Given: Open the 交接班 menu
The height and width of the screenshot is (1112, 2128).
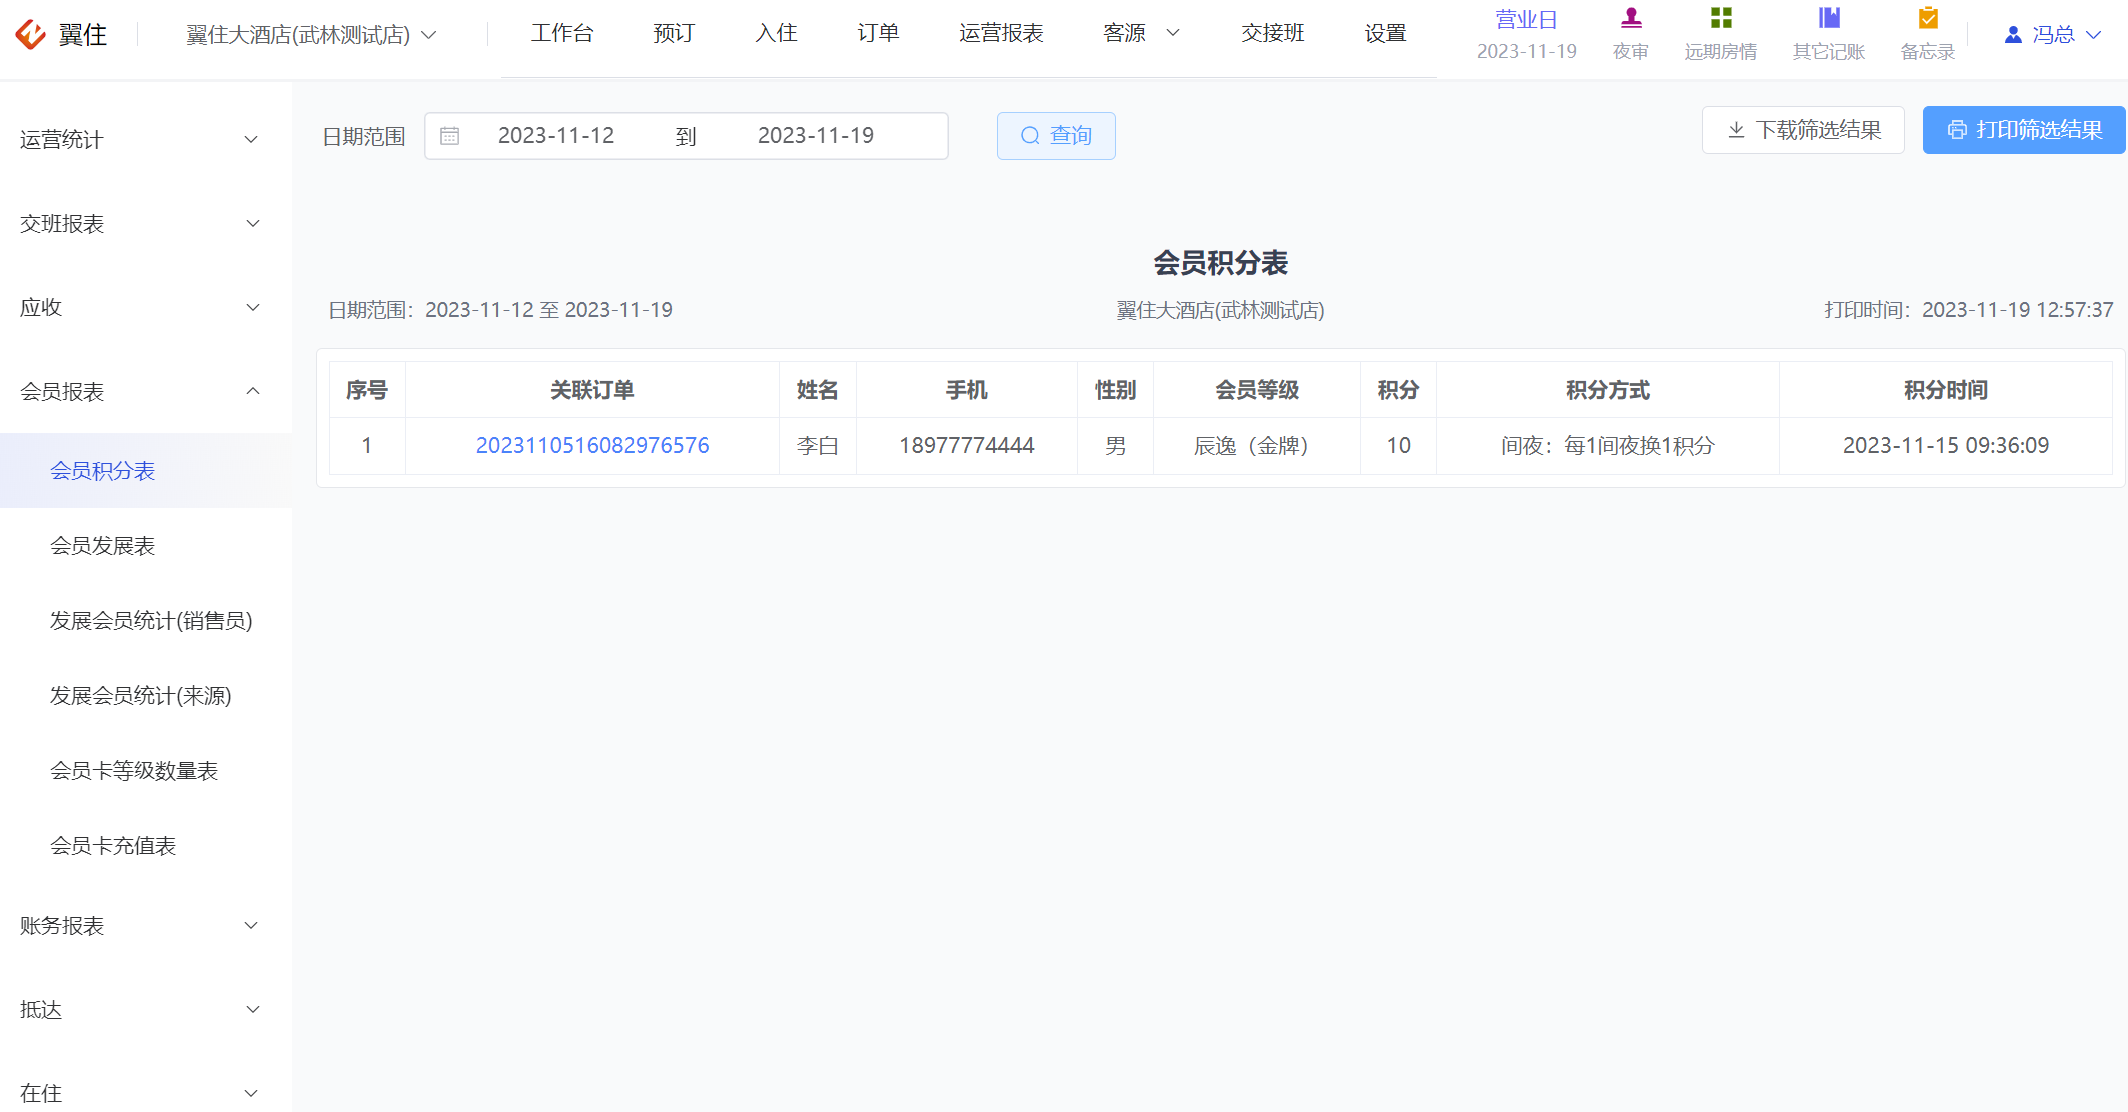Looking at the screenshot, I should tap(1273, 33).
